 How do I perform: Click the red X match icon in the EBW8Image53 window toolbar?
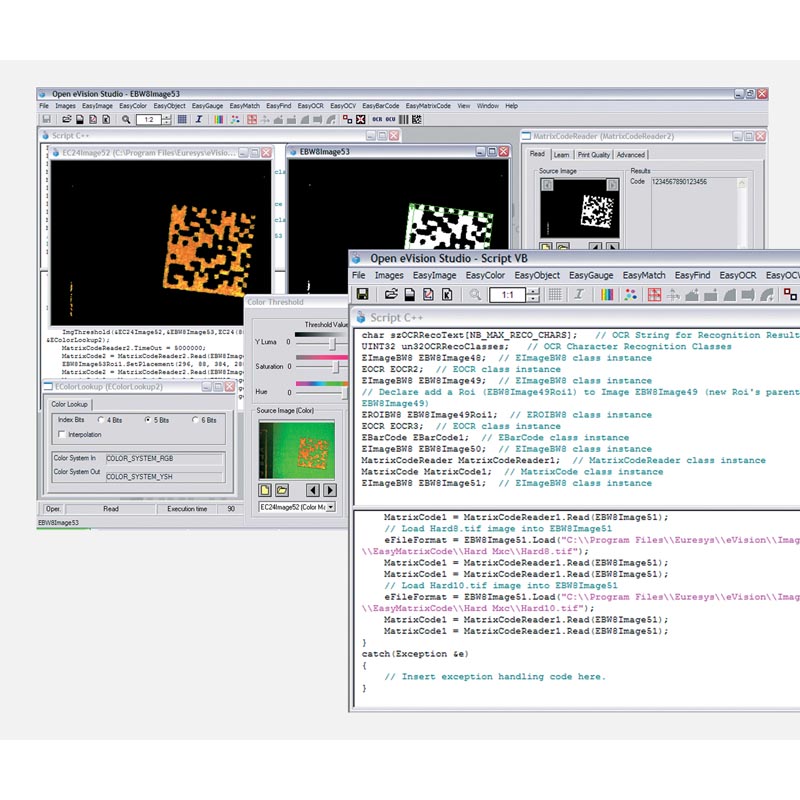(x=361, y=119)
